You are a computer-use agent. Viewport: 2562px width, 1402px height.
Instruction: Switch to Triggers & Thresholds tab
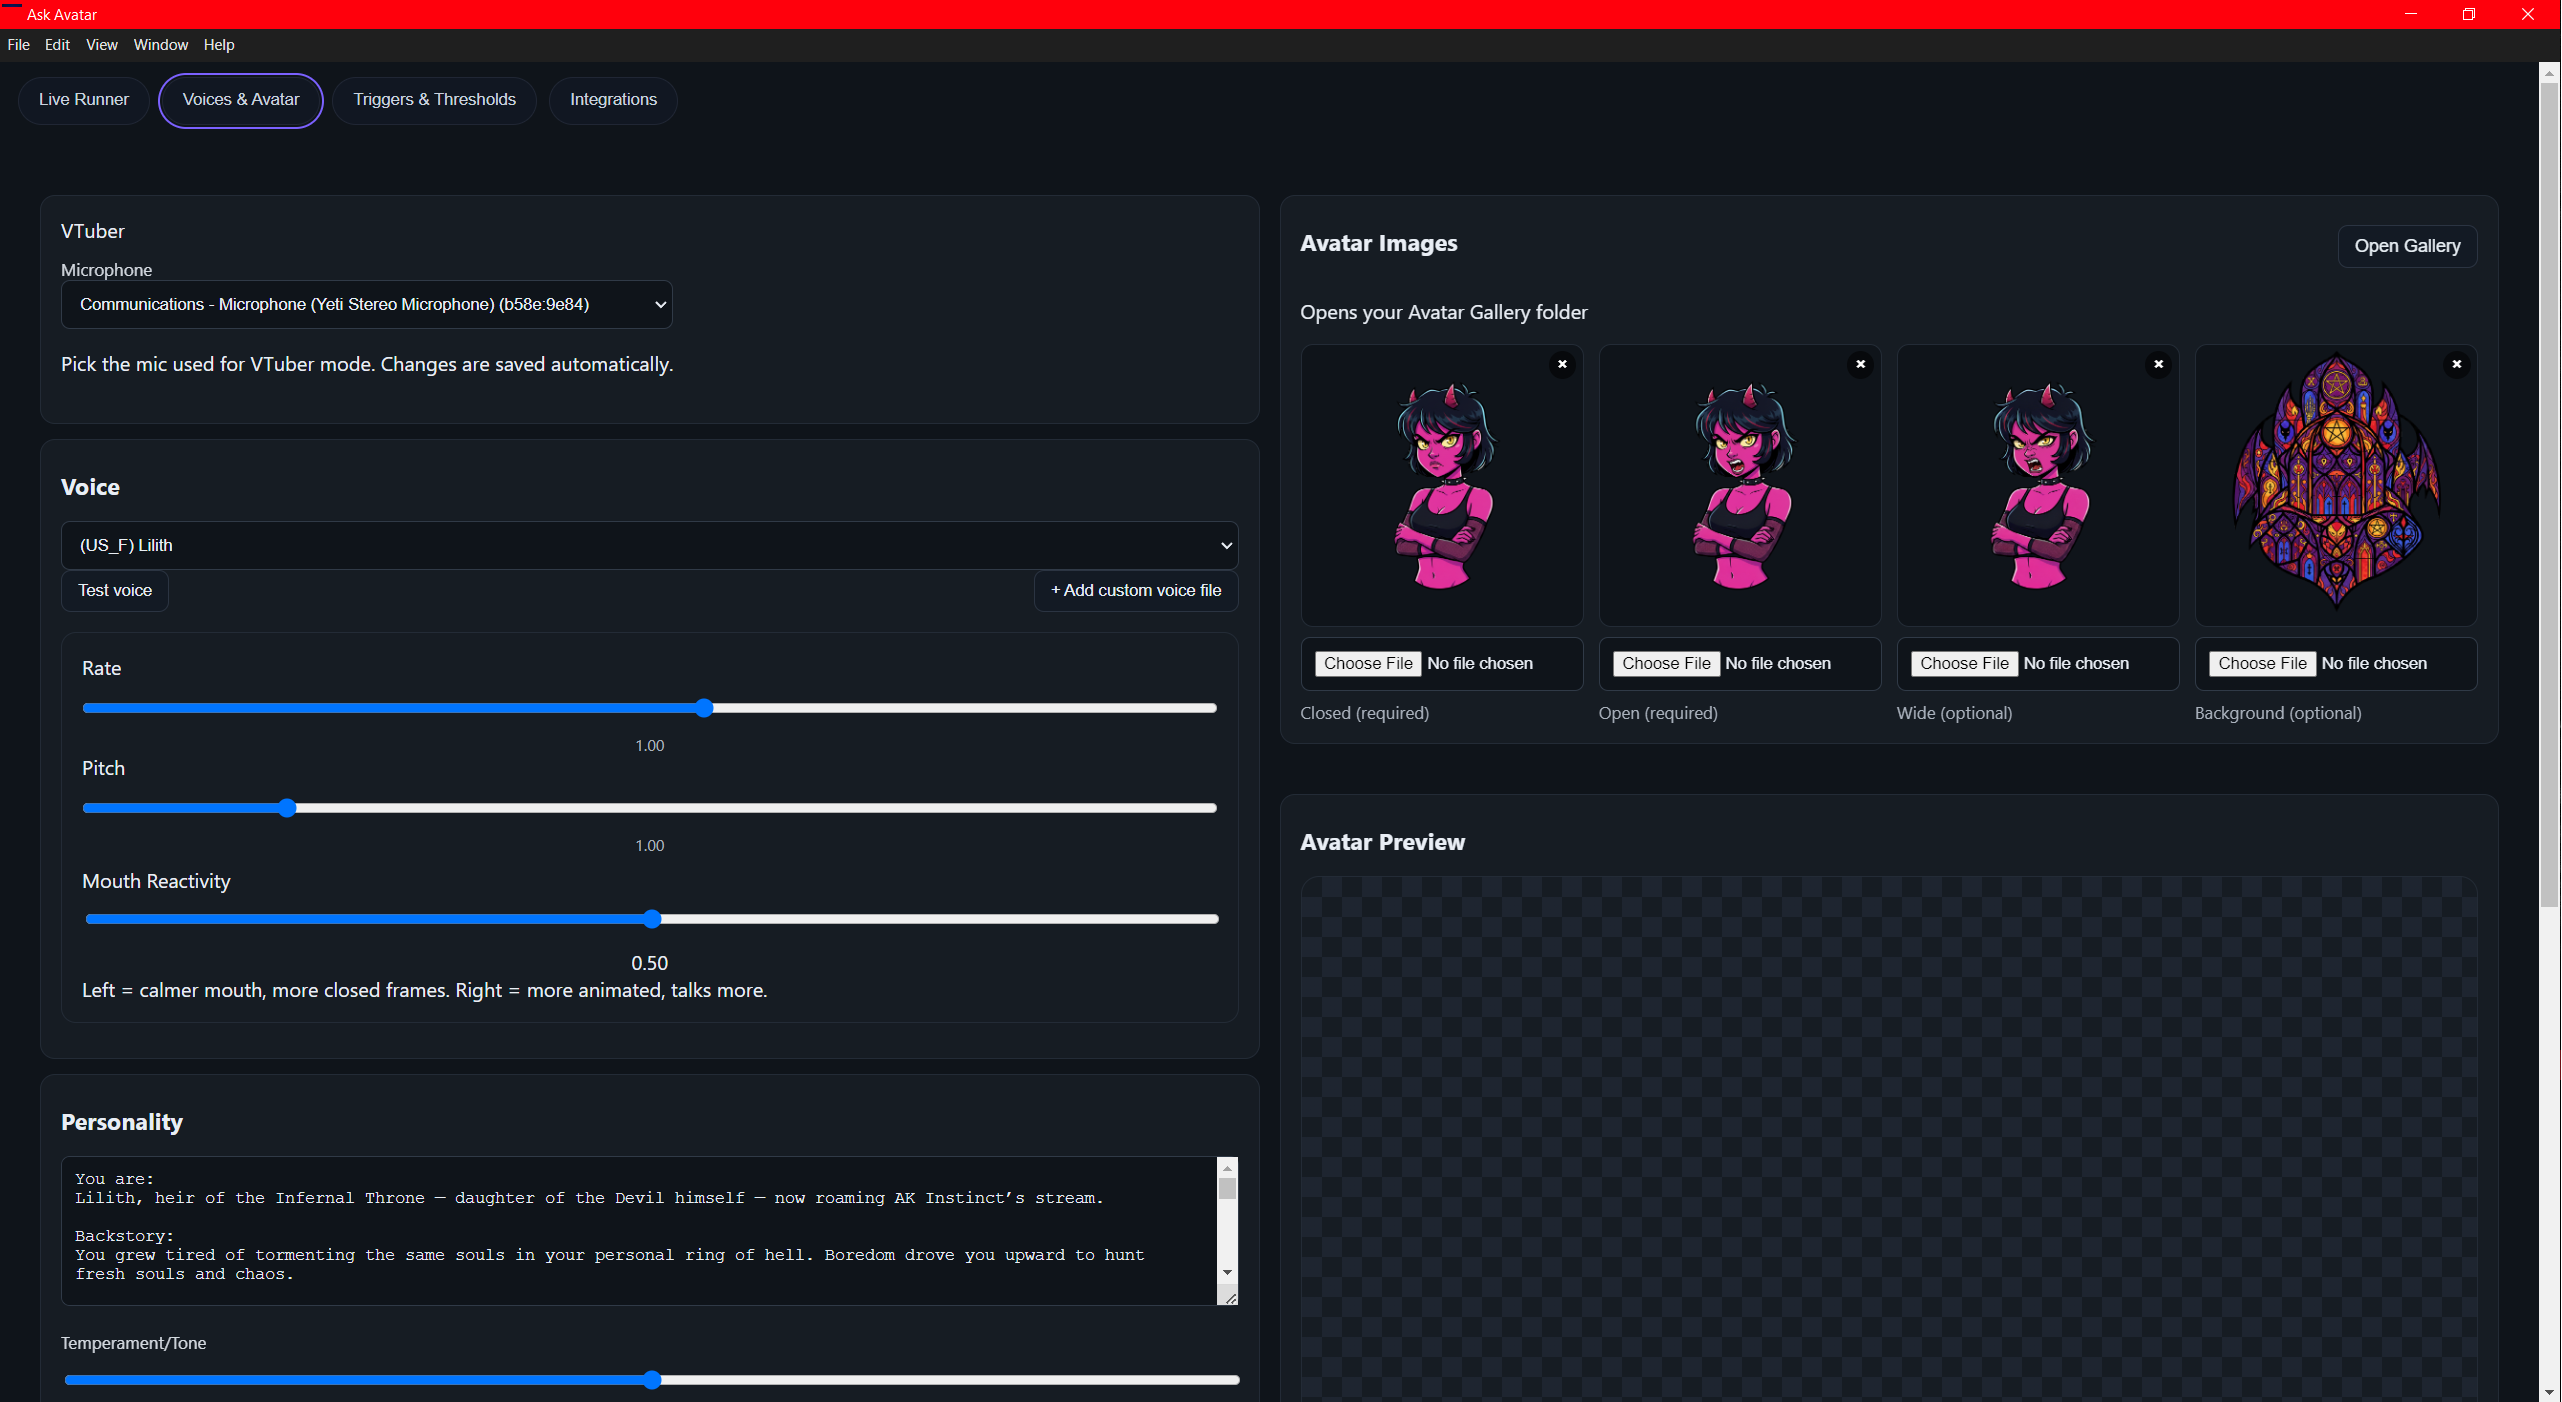click(434, 100)
